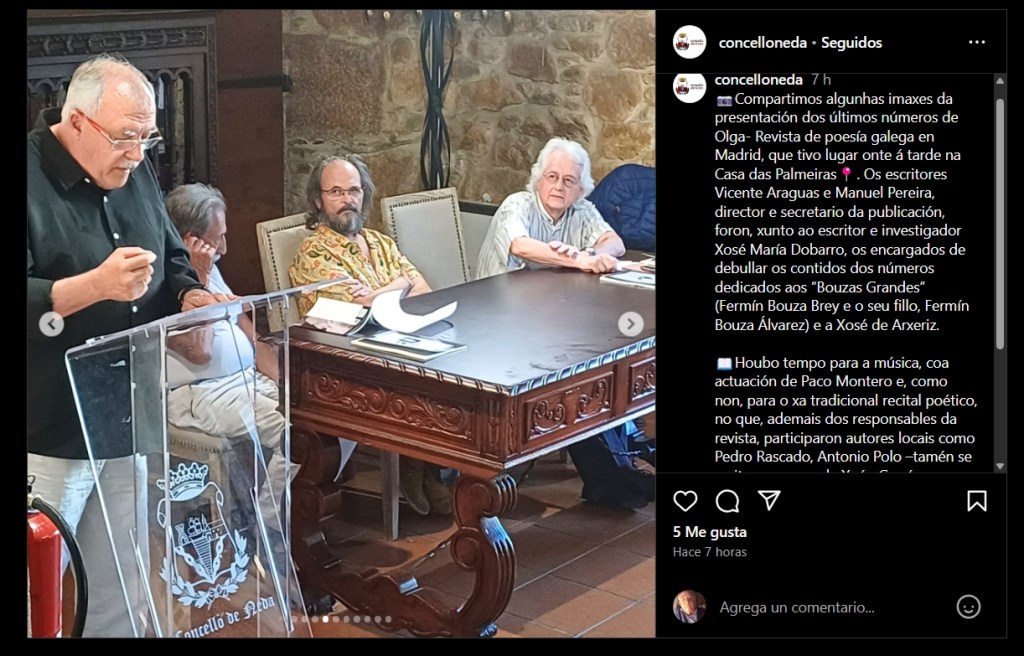Open the 7 h post timestamp
The image size is (1024, 656).
[x=821, y=80]
